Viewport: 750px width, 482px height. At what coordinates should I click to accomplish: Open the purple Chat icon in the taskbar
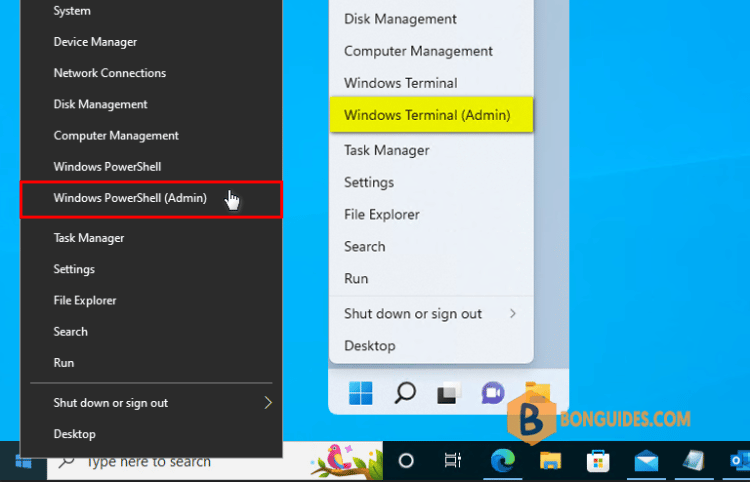pyautogui.click(x=493, y=393)
